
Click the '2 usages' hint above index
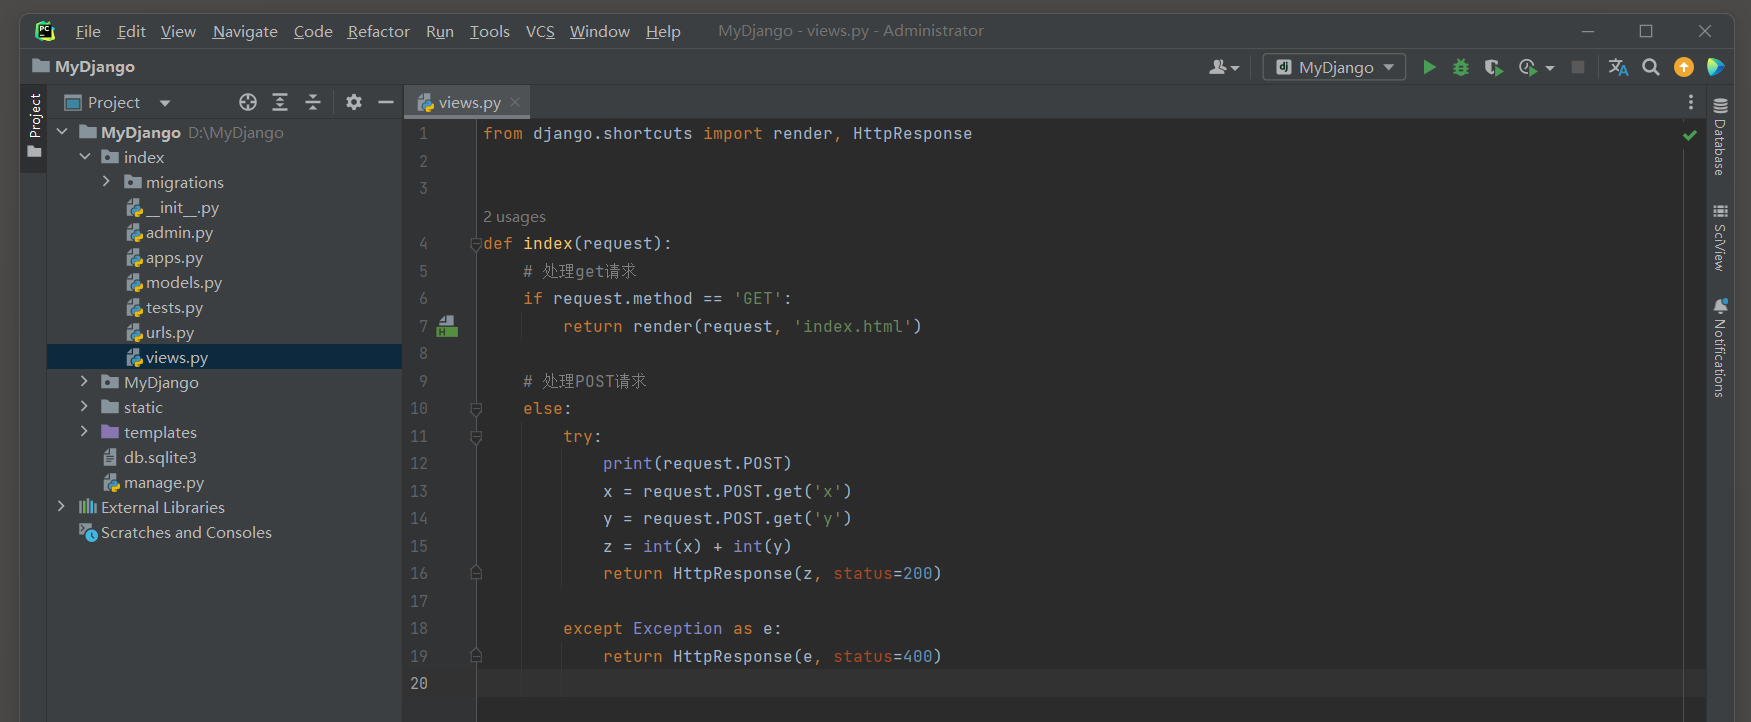click(514, 217)
